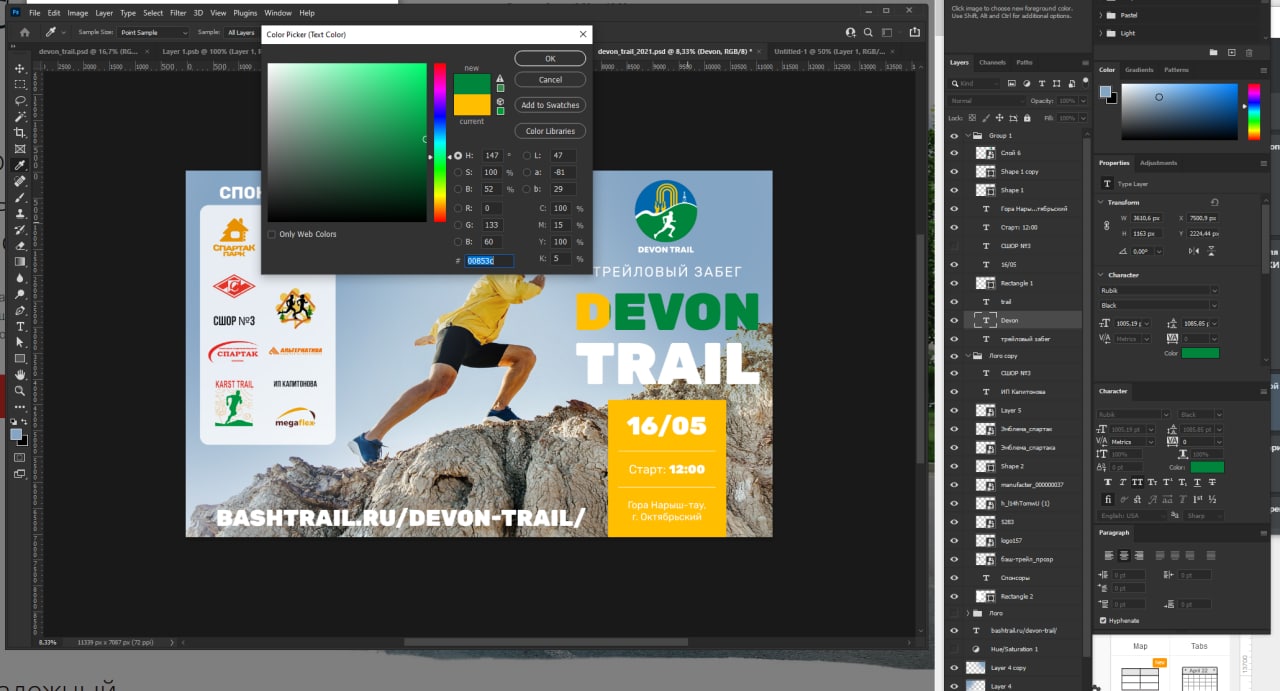Enable the Only Web Colors checkbox
Viewport: 1280px width, 691px height.
(x=272, y=234)
